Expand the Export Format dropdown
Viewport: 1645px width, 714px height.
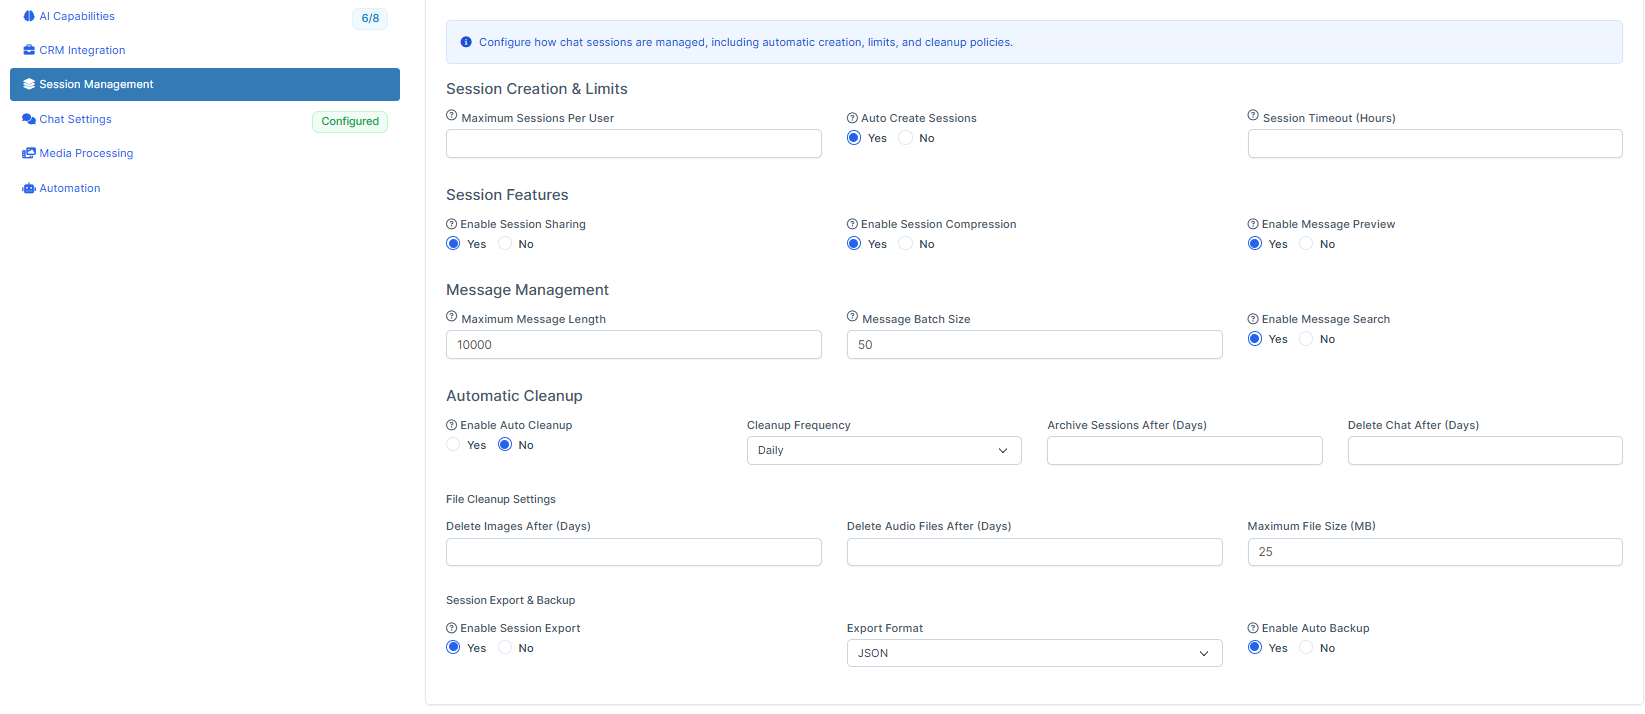1033,653
